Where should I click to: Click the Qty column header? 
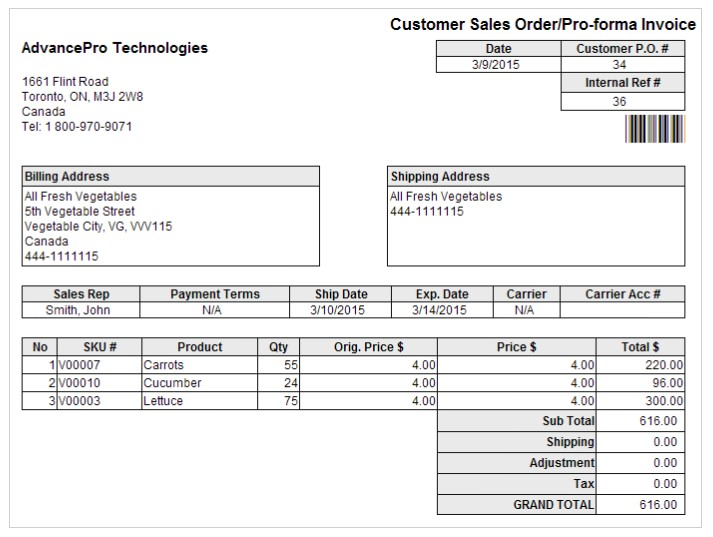tap(278, 347)
